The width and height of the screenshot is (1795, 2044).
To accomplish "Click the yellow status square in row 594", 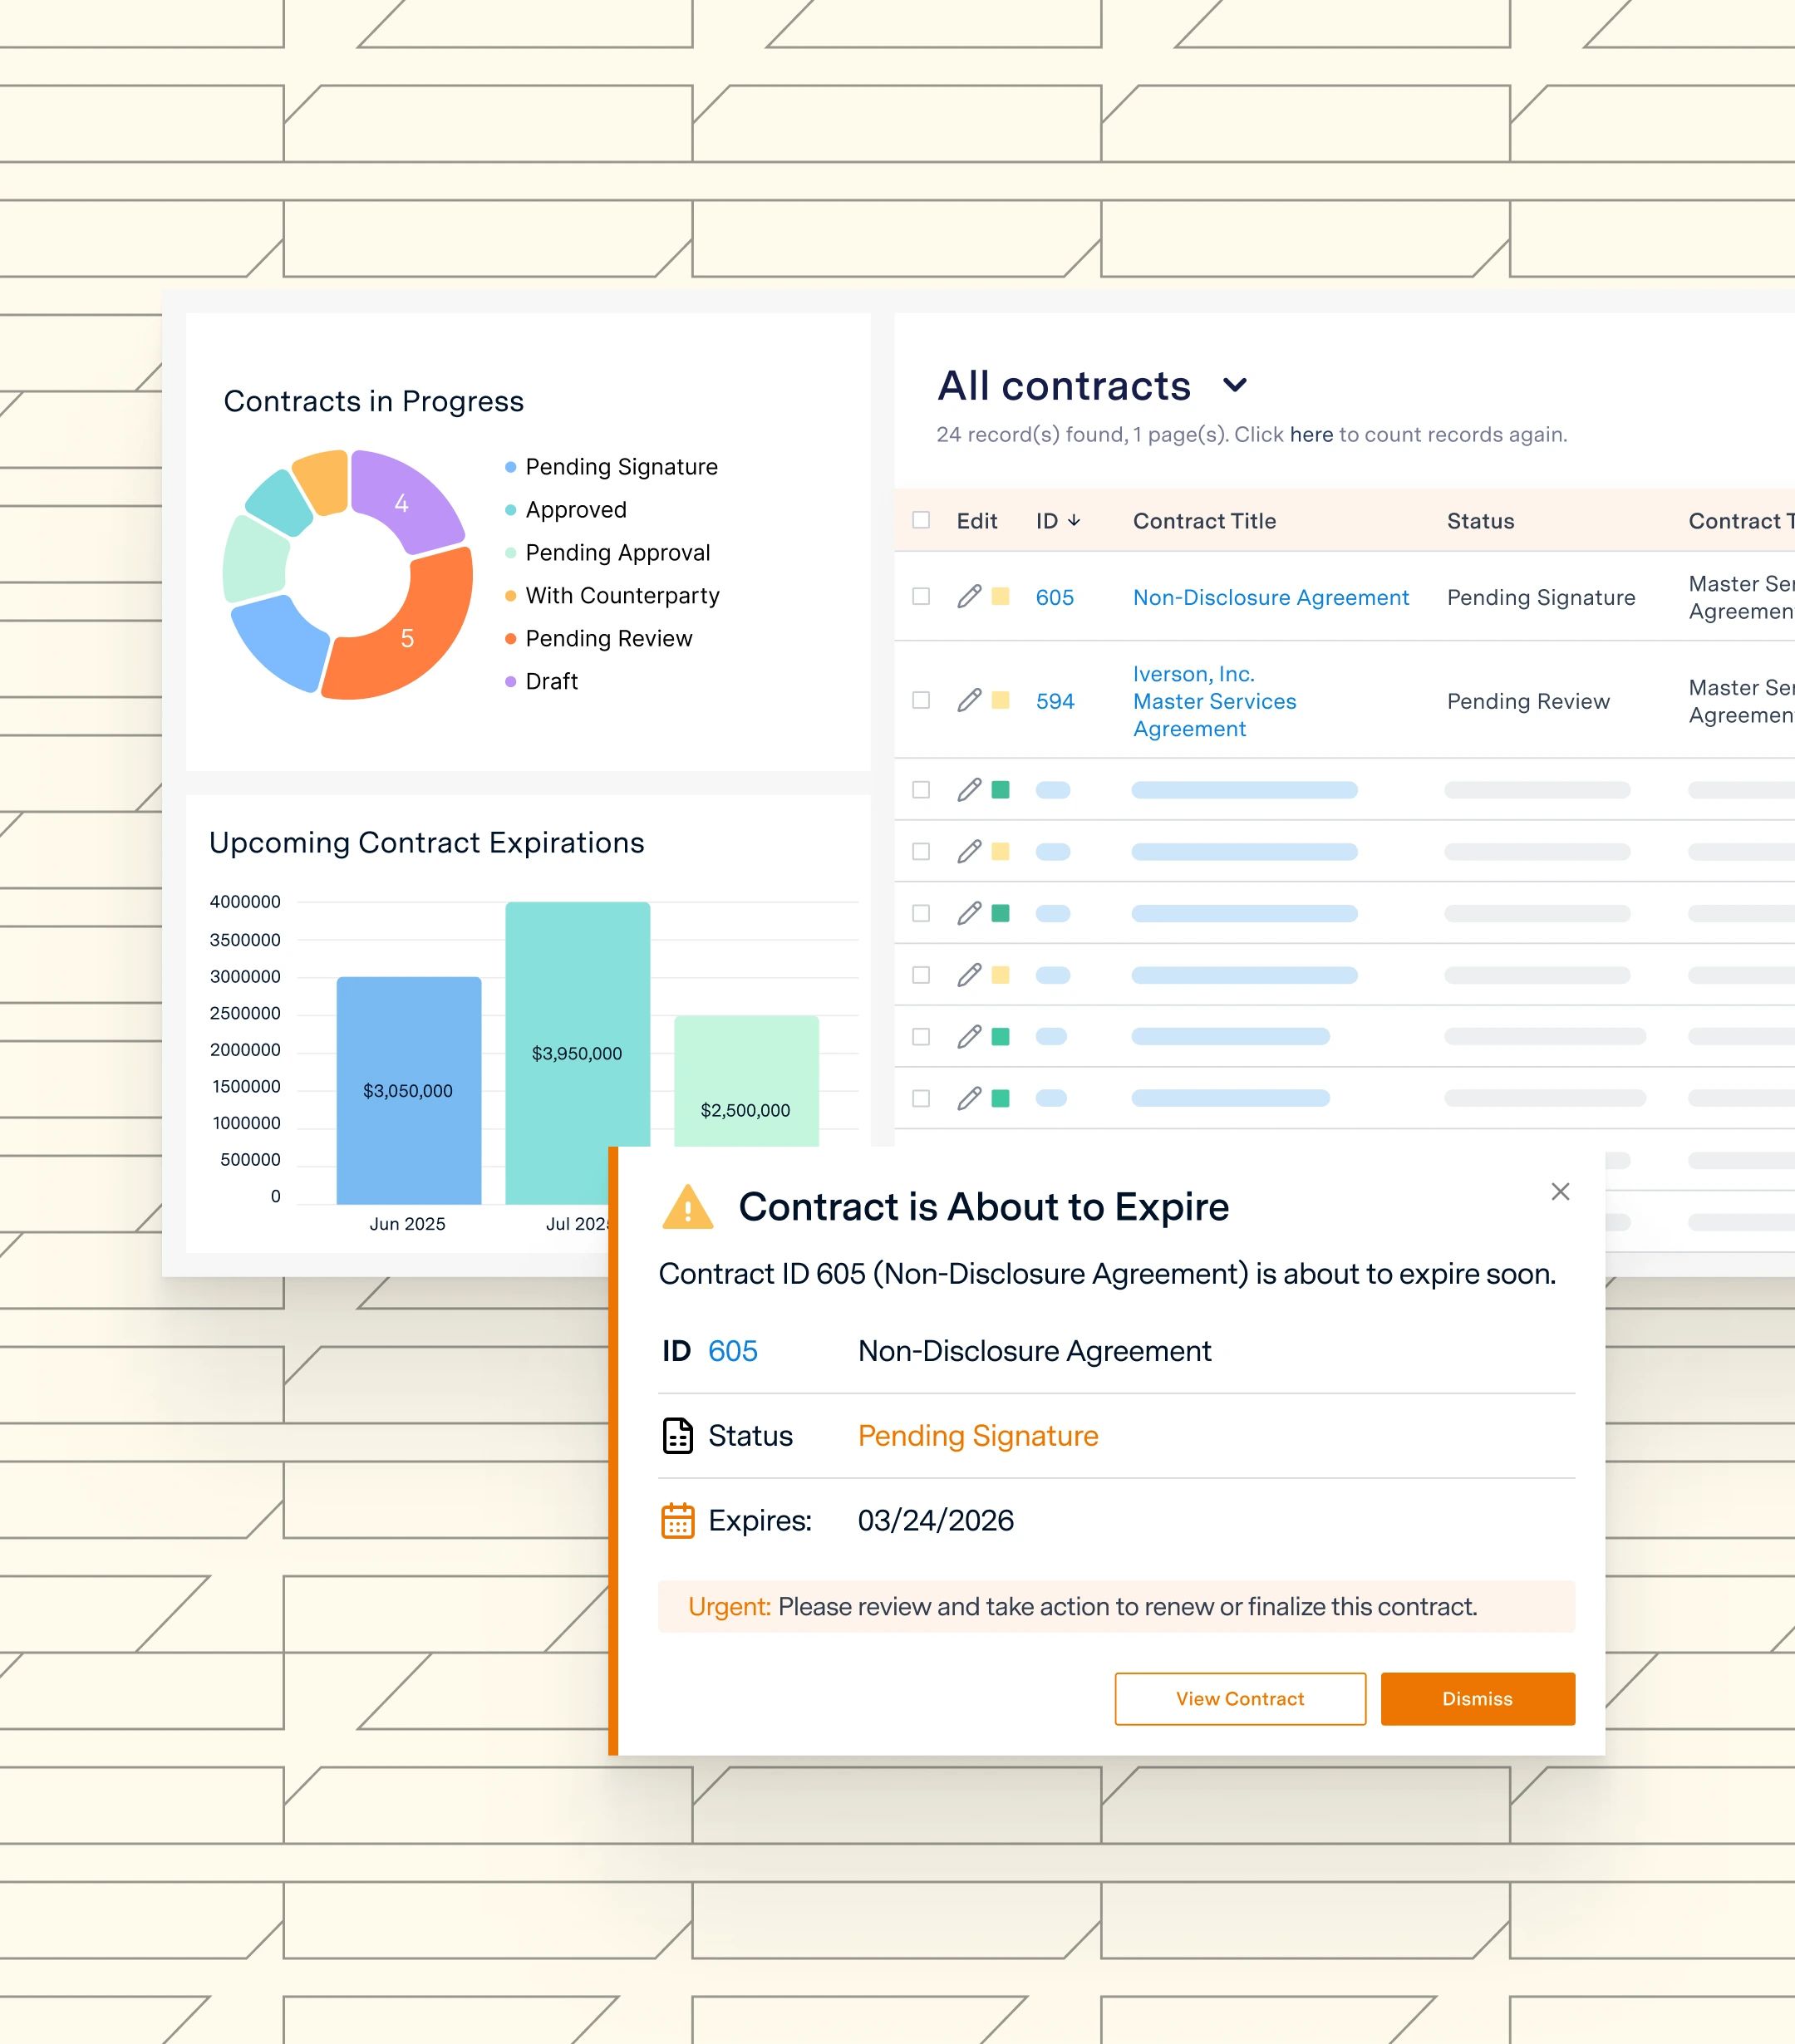I will [1000, 700].
